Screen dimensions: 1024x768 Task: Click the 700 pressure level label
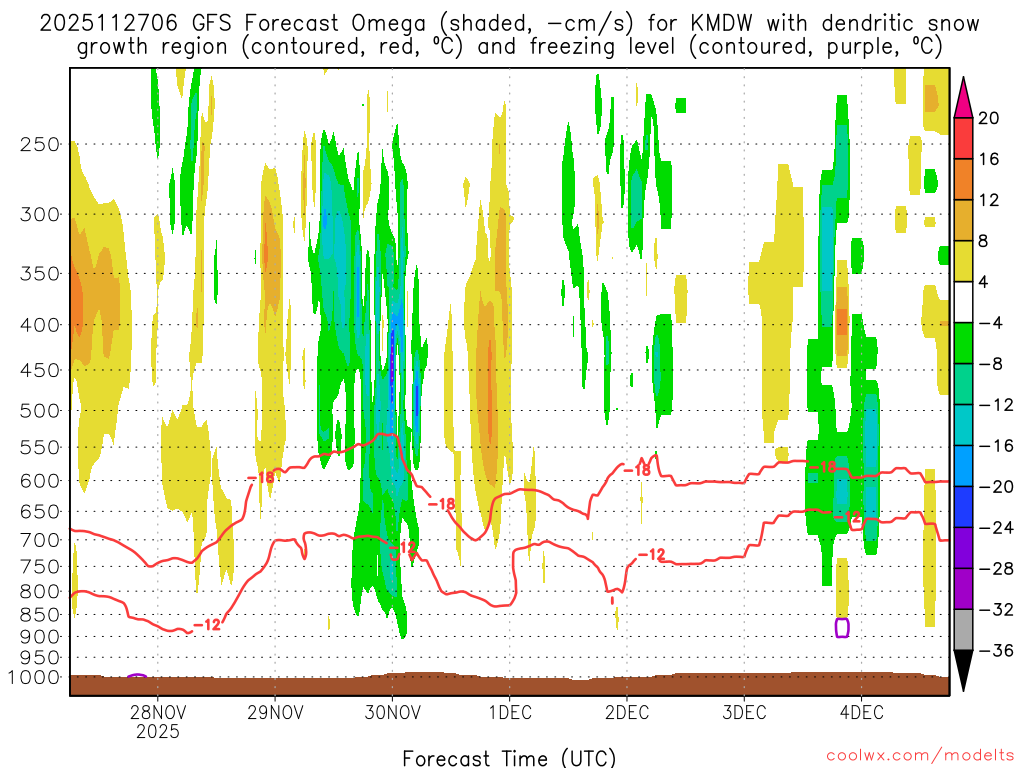click(40, 540)
